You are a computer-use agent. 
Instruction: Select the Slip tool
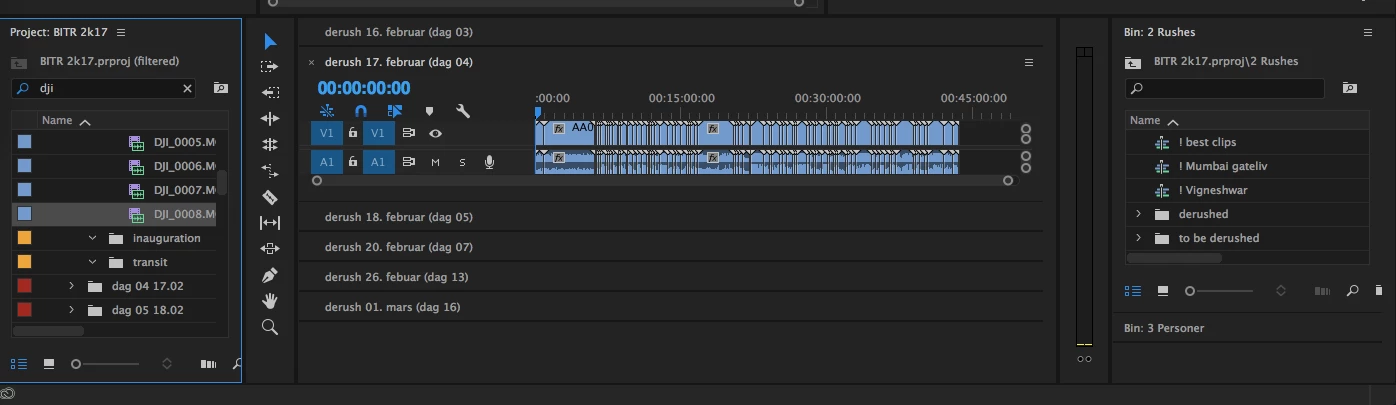tap(269, 223)
